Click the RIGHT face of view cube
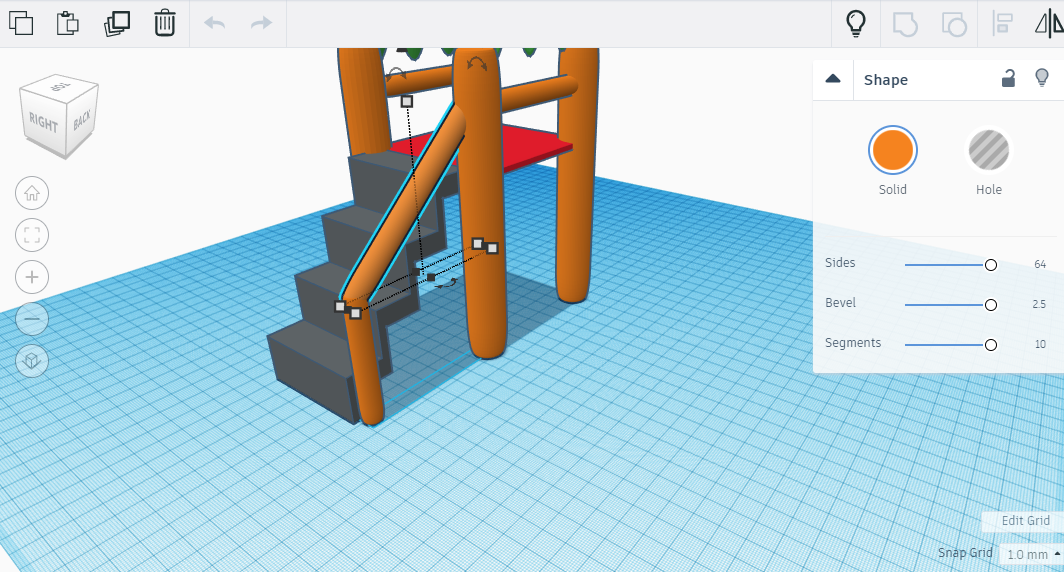 [43, 123]
